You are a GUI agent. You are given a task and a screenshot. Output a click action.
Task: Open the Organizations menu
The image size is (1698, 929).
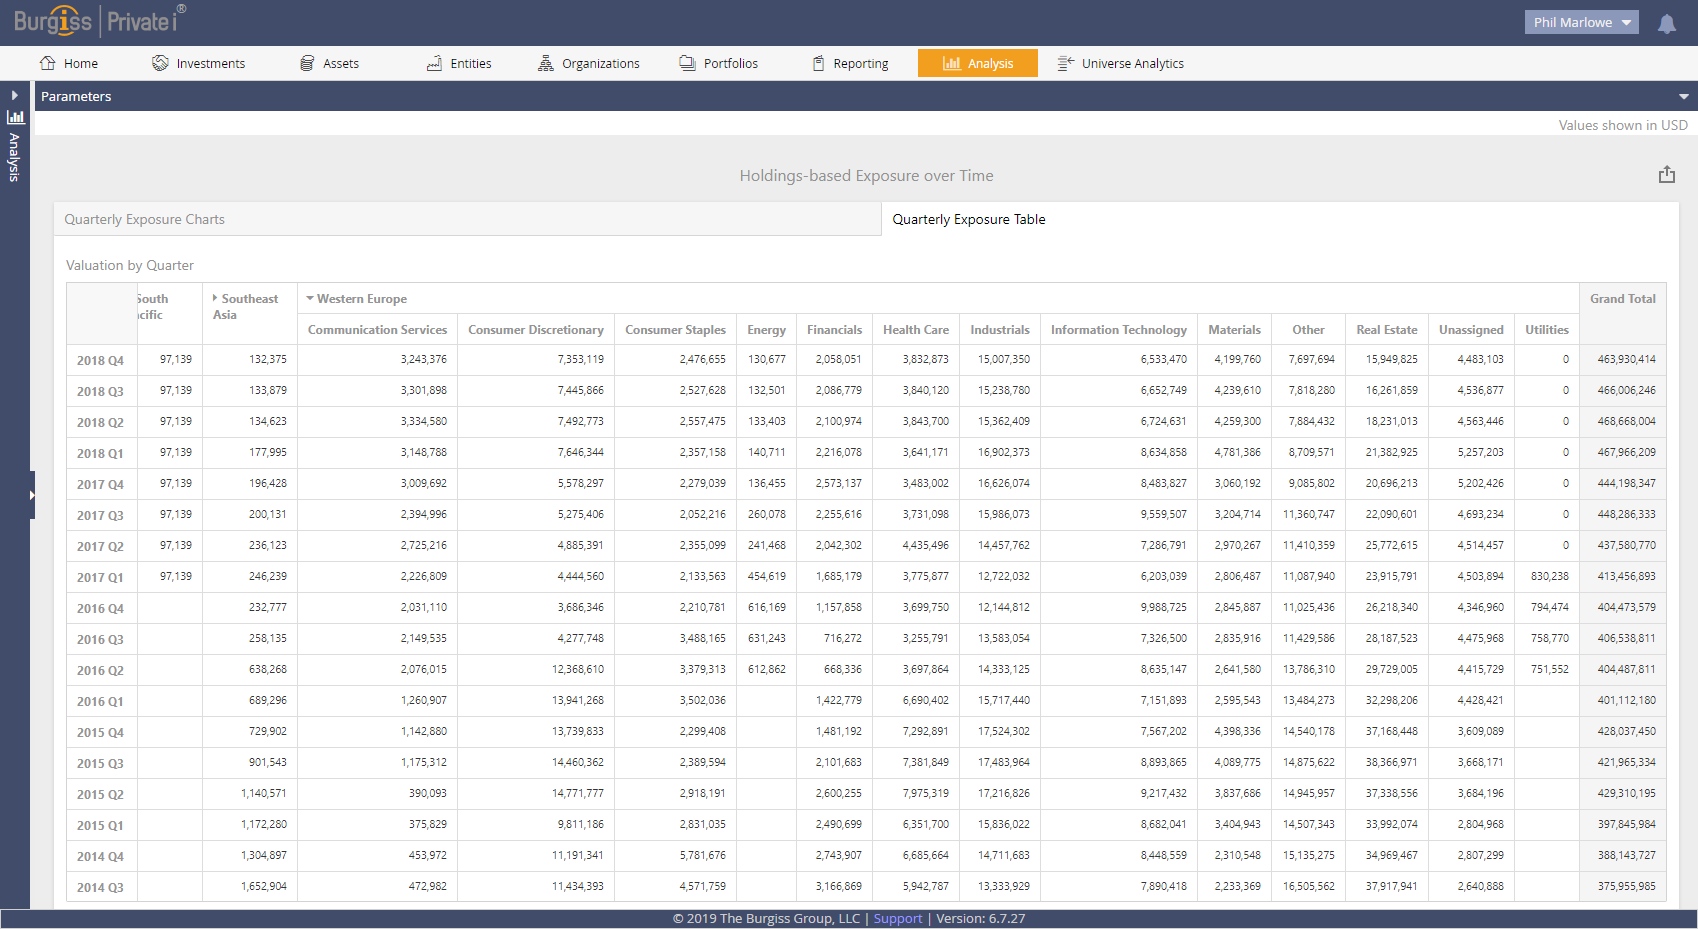pyautogui.click(x=588, y=63)
